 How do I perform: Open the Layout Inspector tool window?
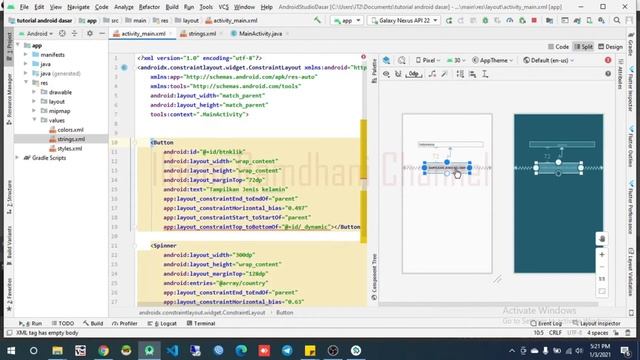point(596,323)
